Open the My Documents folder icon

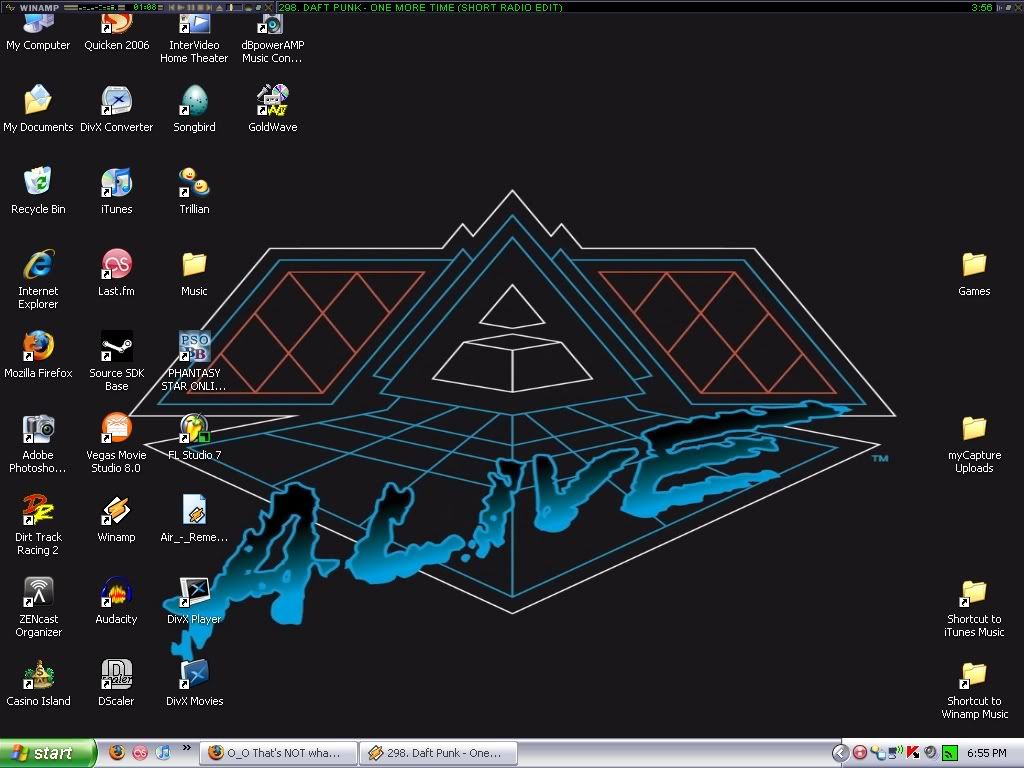[38, 108]
